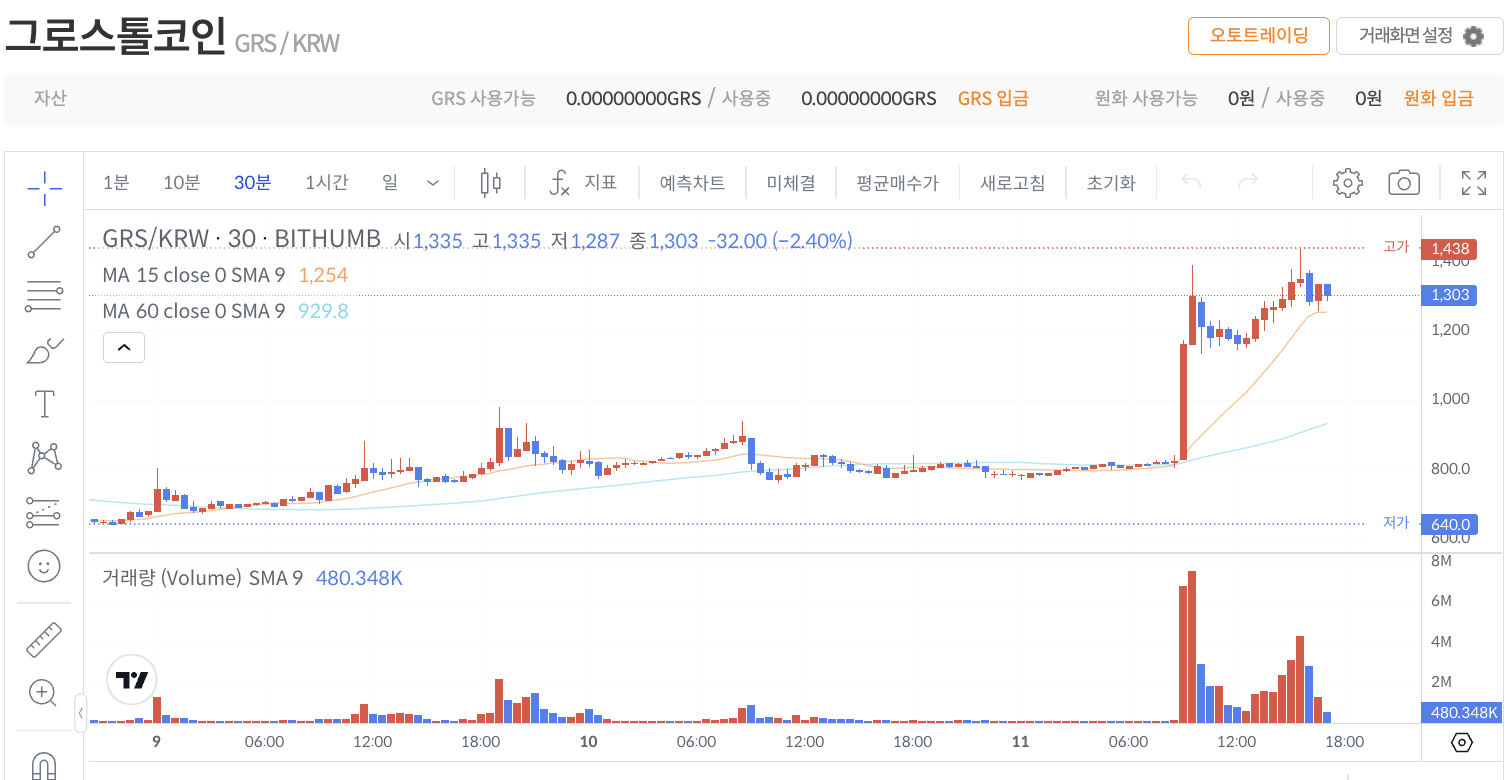Screen dimensions: 1510x780
Task: Click 초기화 to reset chart
Action: pyautogui.click(x=1111, y=183)
